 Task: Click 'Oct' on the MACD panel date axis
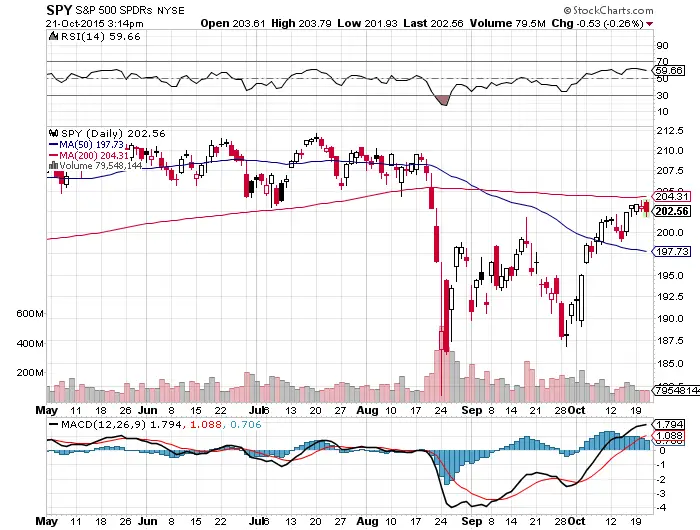(577, 521)
